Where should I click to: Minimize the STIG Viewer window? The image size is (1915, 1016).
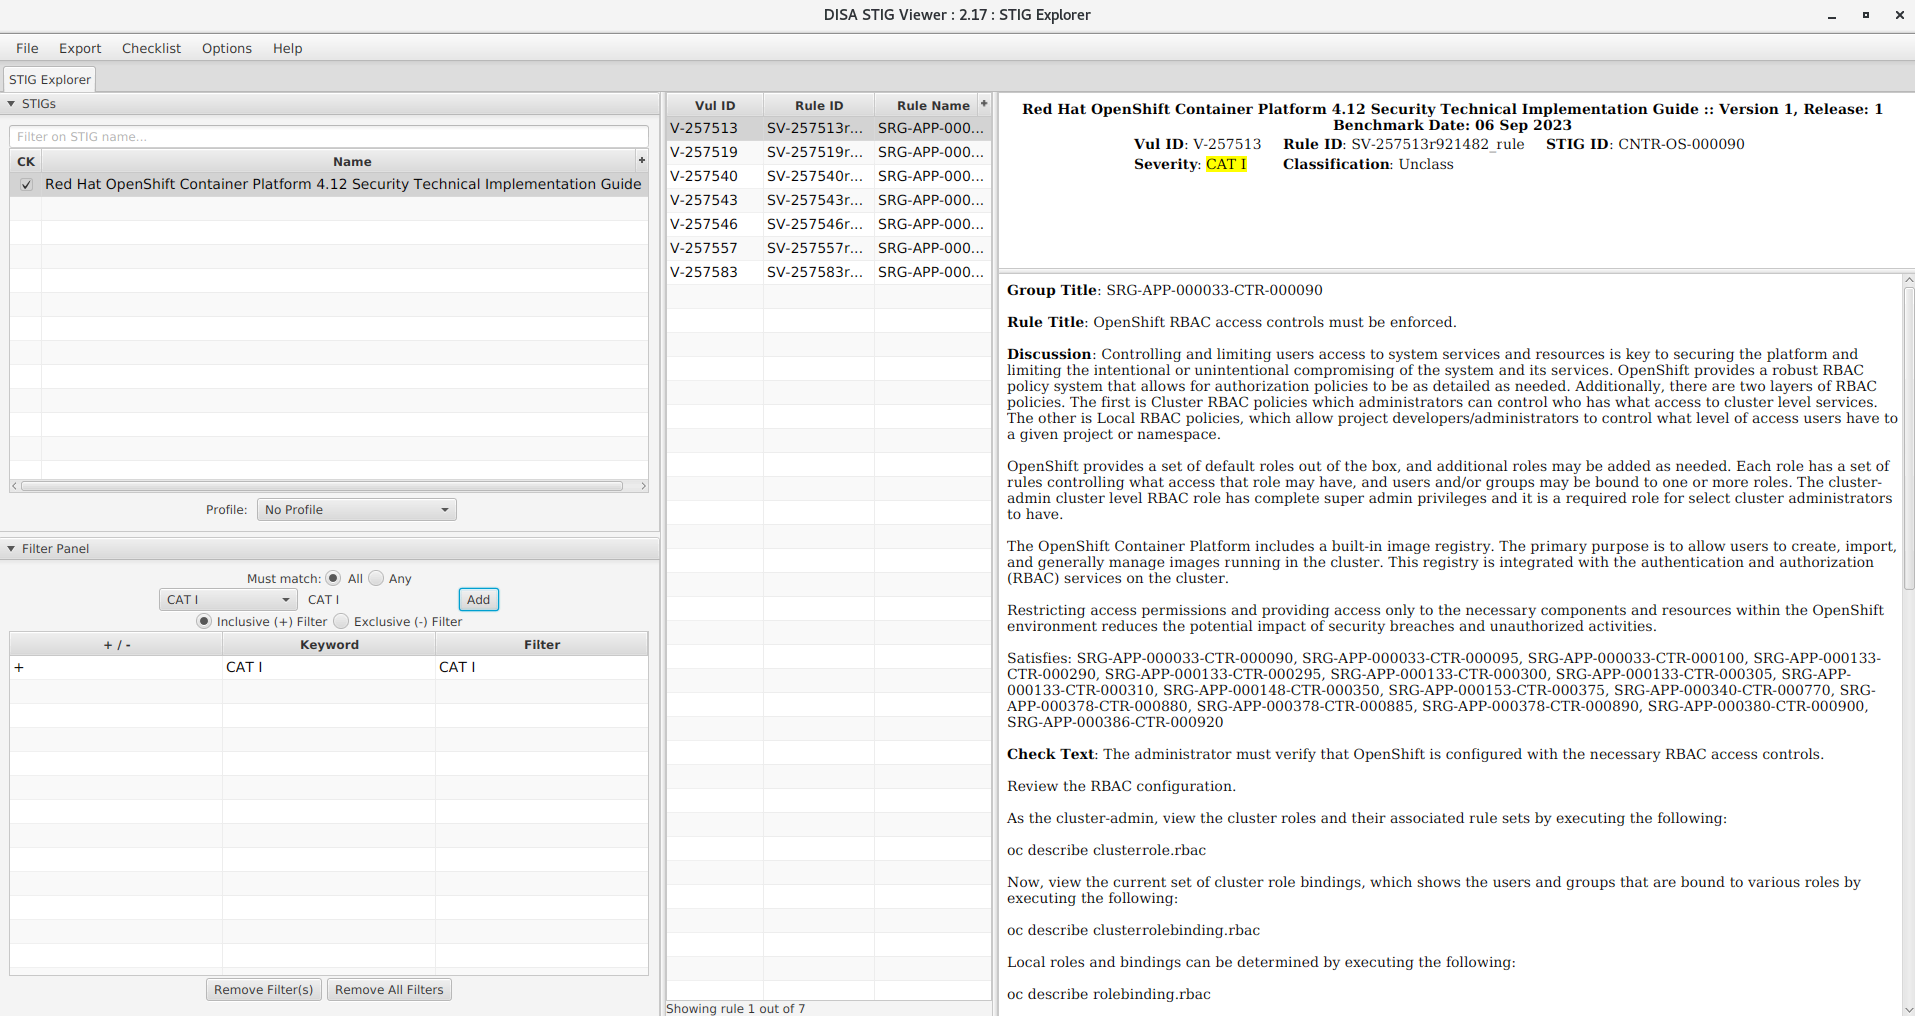[1831, 15]
